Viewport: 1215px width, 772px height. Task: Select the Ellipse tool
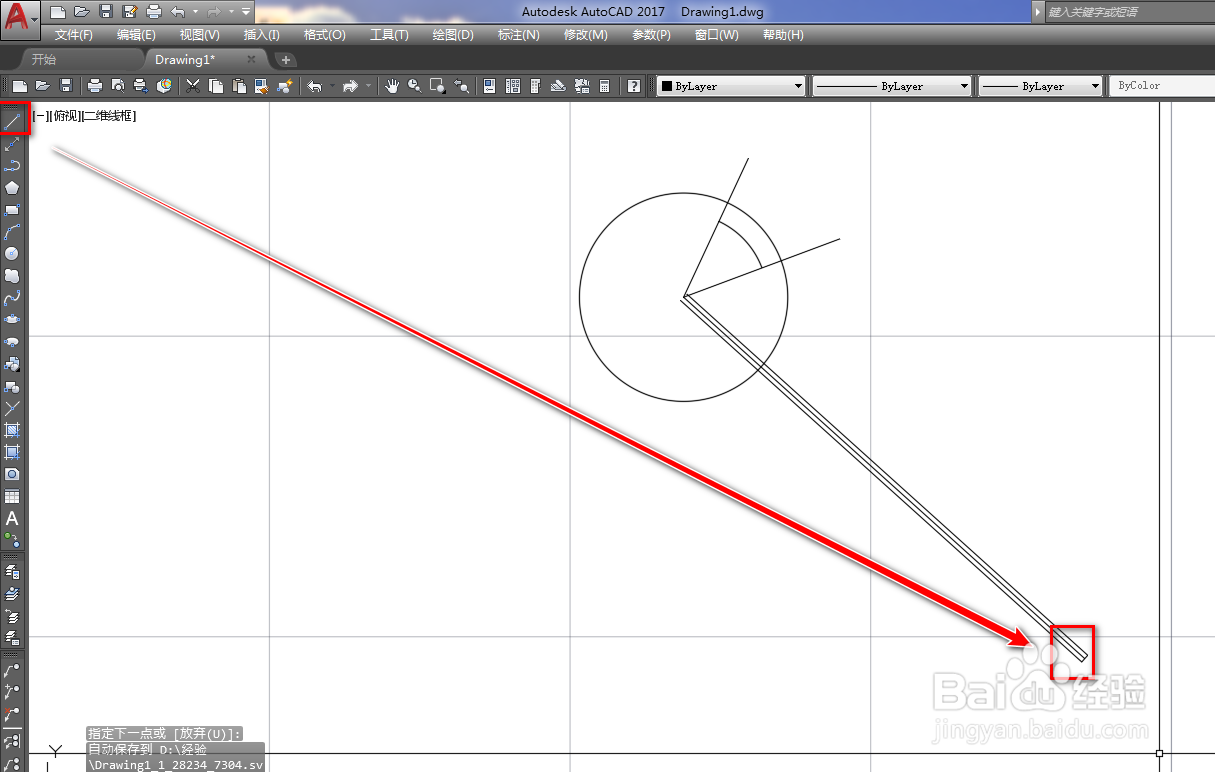click(13, 320)
